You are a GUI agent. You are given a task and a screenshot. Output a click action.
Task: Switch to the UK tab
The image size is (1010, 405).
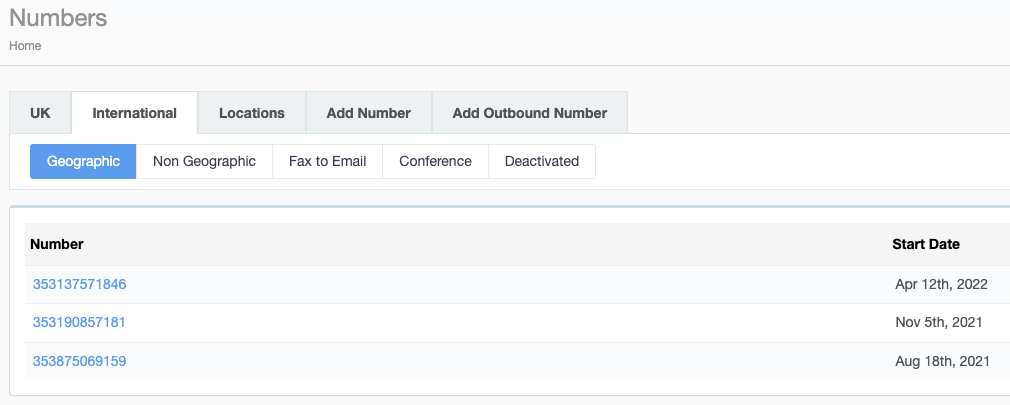[40, 113]
